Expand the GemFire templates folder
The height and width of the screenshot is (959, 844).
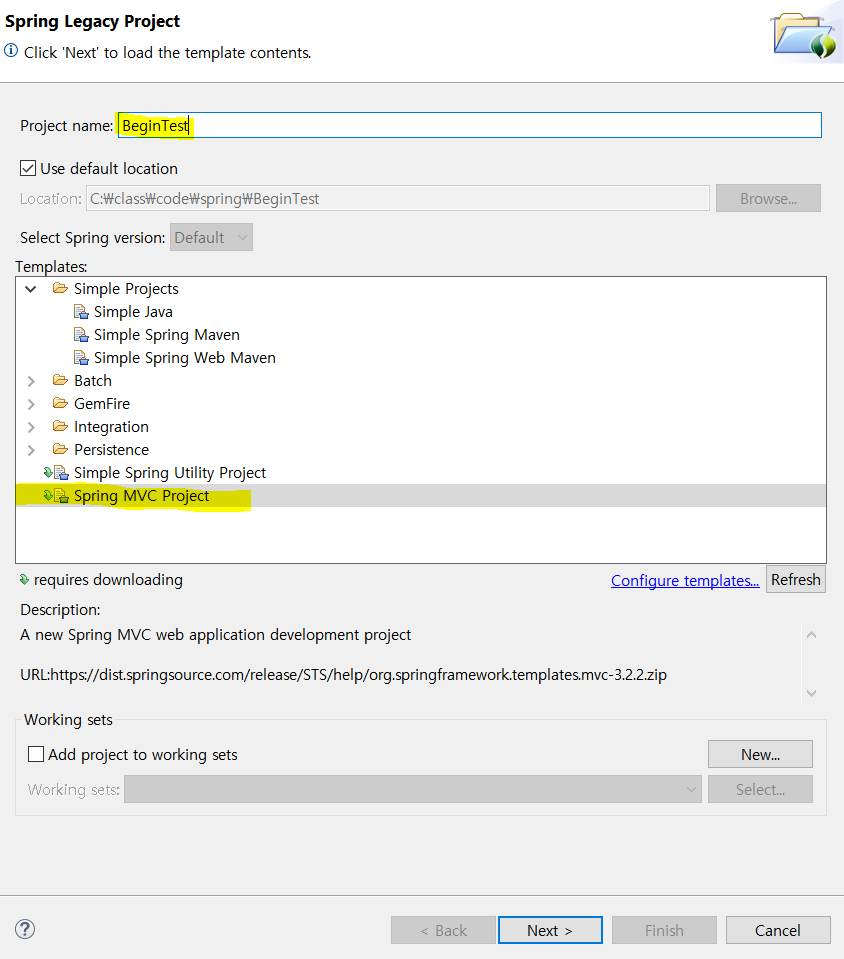31,404
